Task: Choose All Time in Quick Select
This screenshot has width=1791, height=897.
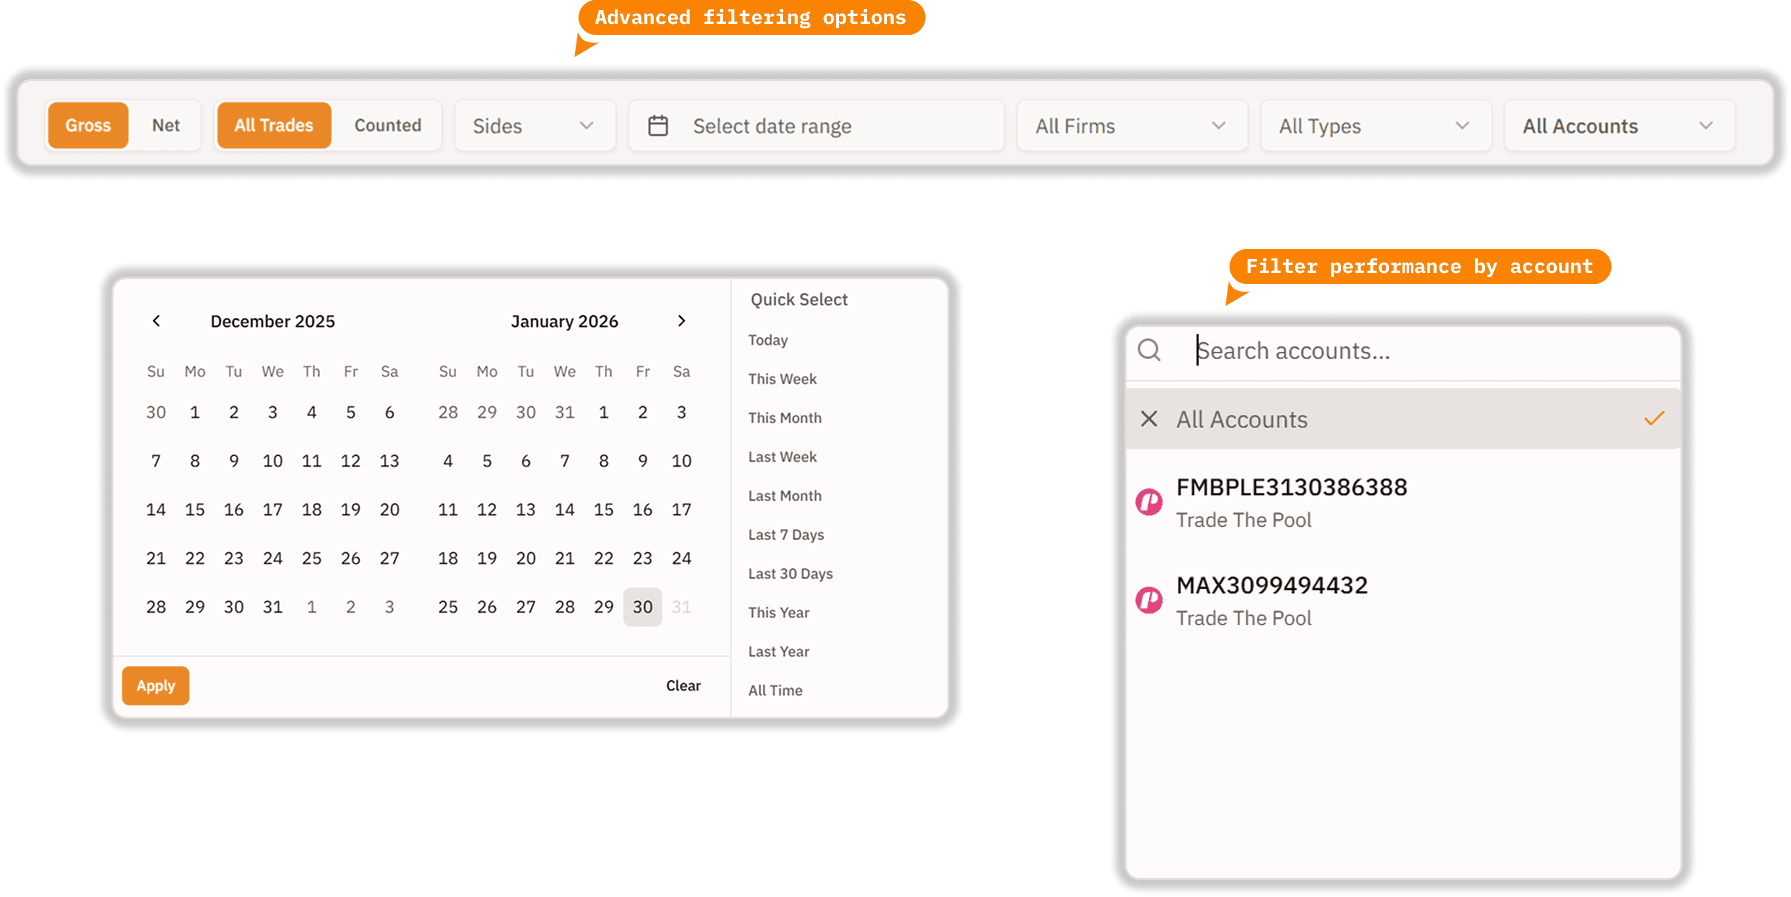Action: (x=775, y=691)
